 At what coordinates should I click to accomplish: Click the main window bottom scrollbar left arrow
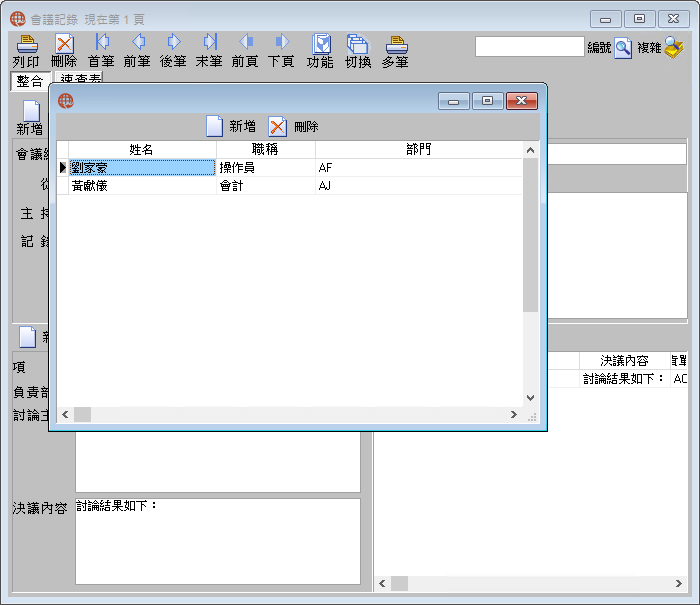click(382, 584)
